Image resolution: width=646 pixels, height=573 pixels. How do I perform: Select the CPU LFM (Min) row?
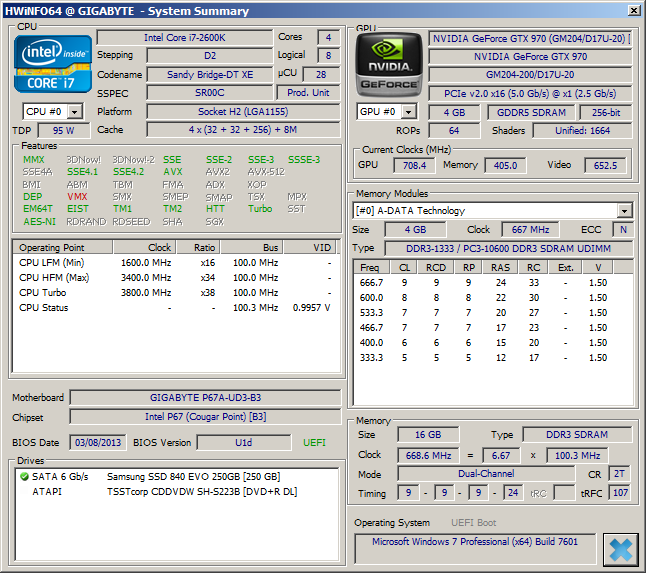click(x=176, y=263)
